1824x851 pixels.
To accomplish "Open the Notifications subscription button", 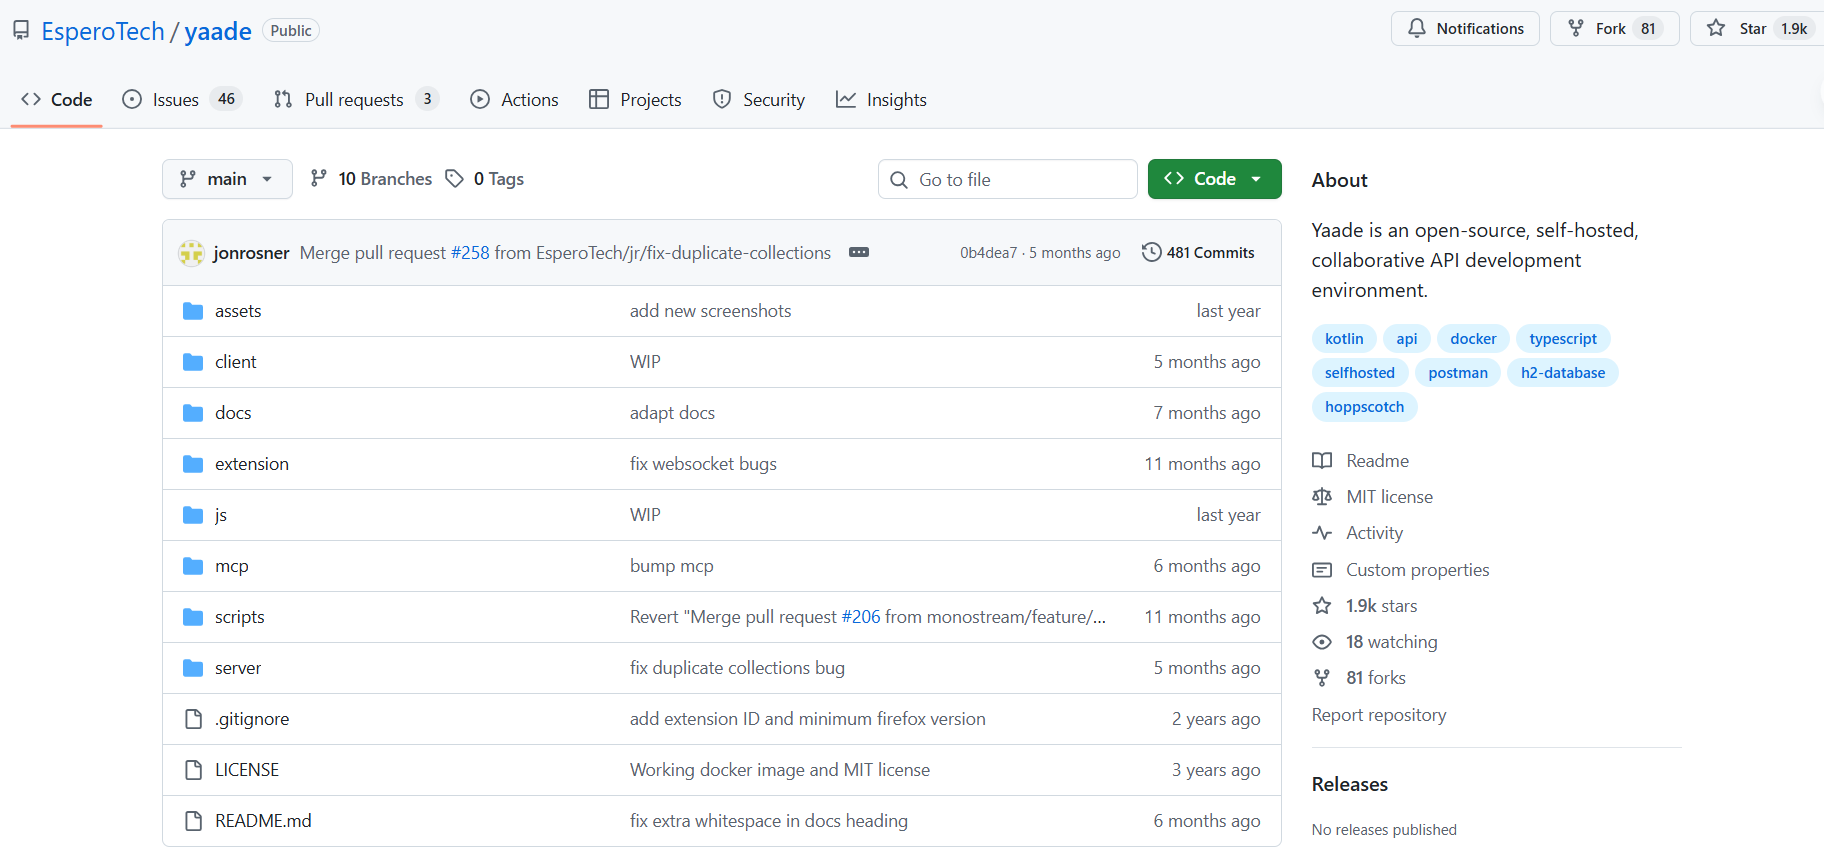I will tap(1465, 29).
